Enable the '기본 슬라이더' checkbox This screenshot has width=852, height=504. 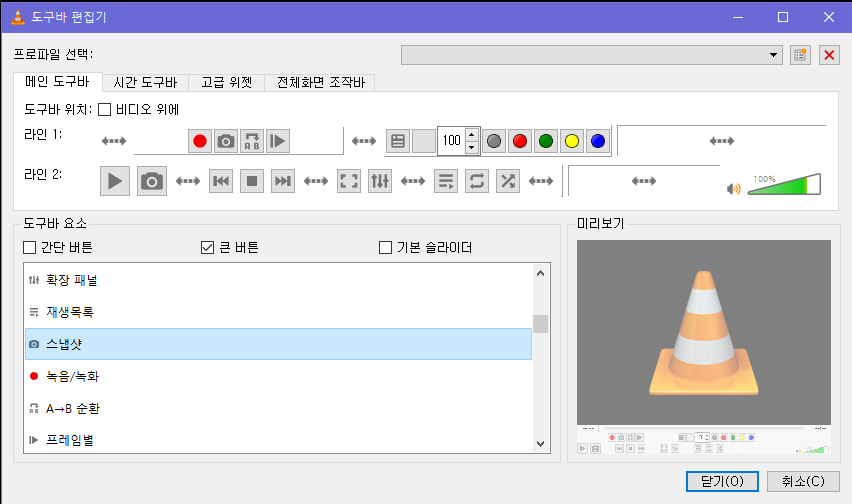click(385, 248)
